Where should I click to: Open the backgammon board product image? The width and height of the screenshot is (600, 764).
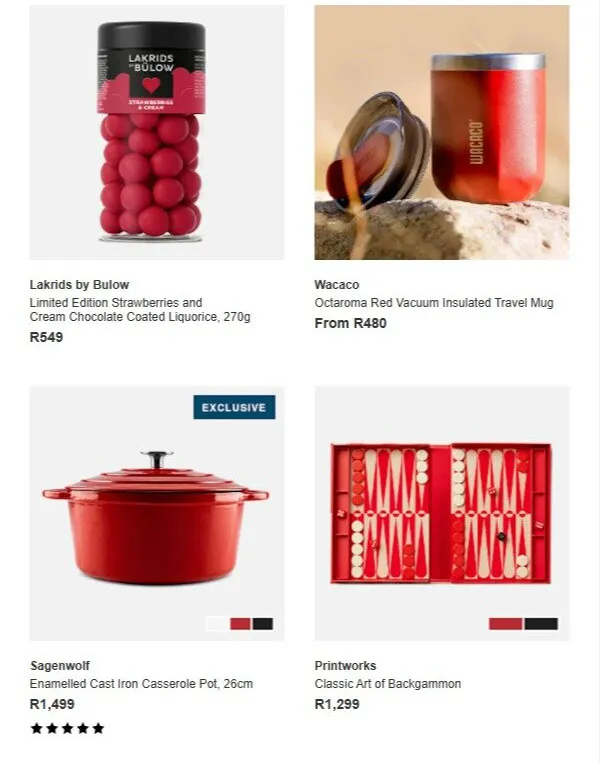pyautogui.click(x=442, y=514)
